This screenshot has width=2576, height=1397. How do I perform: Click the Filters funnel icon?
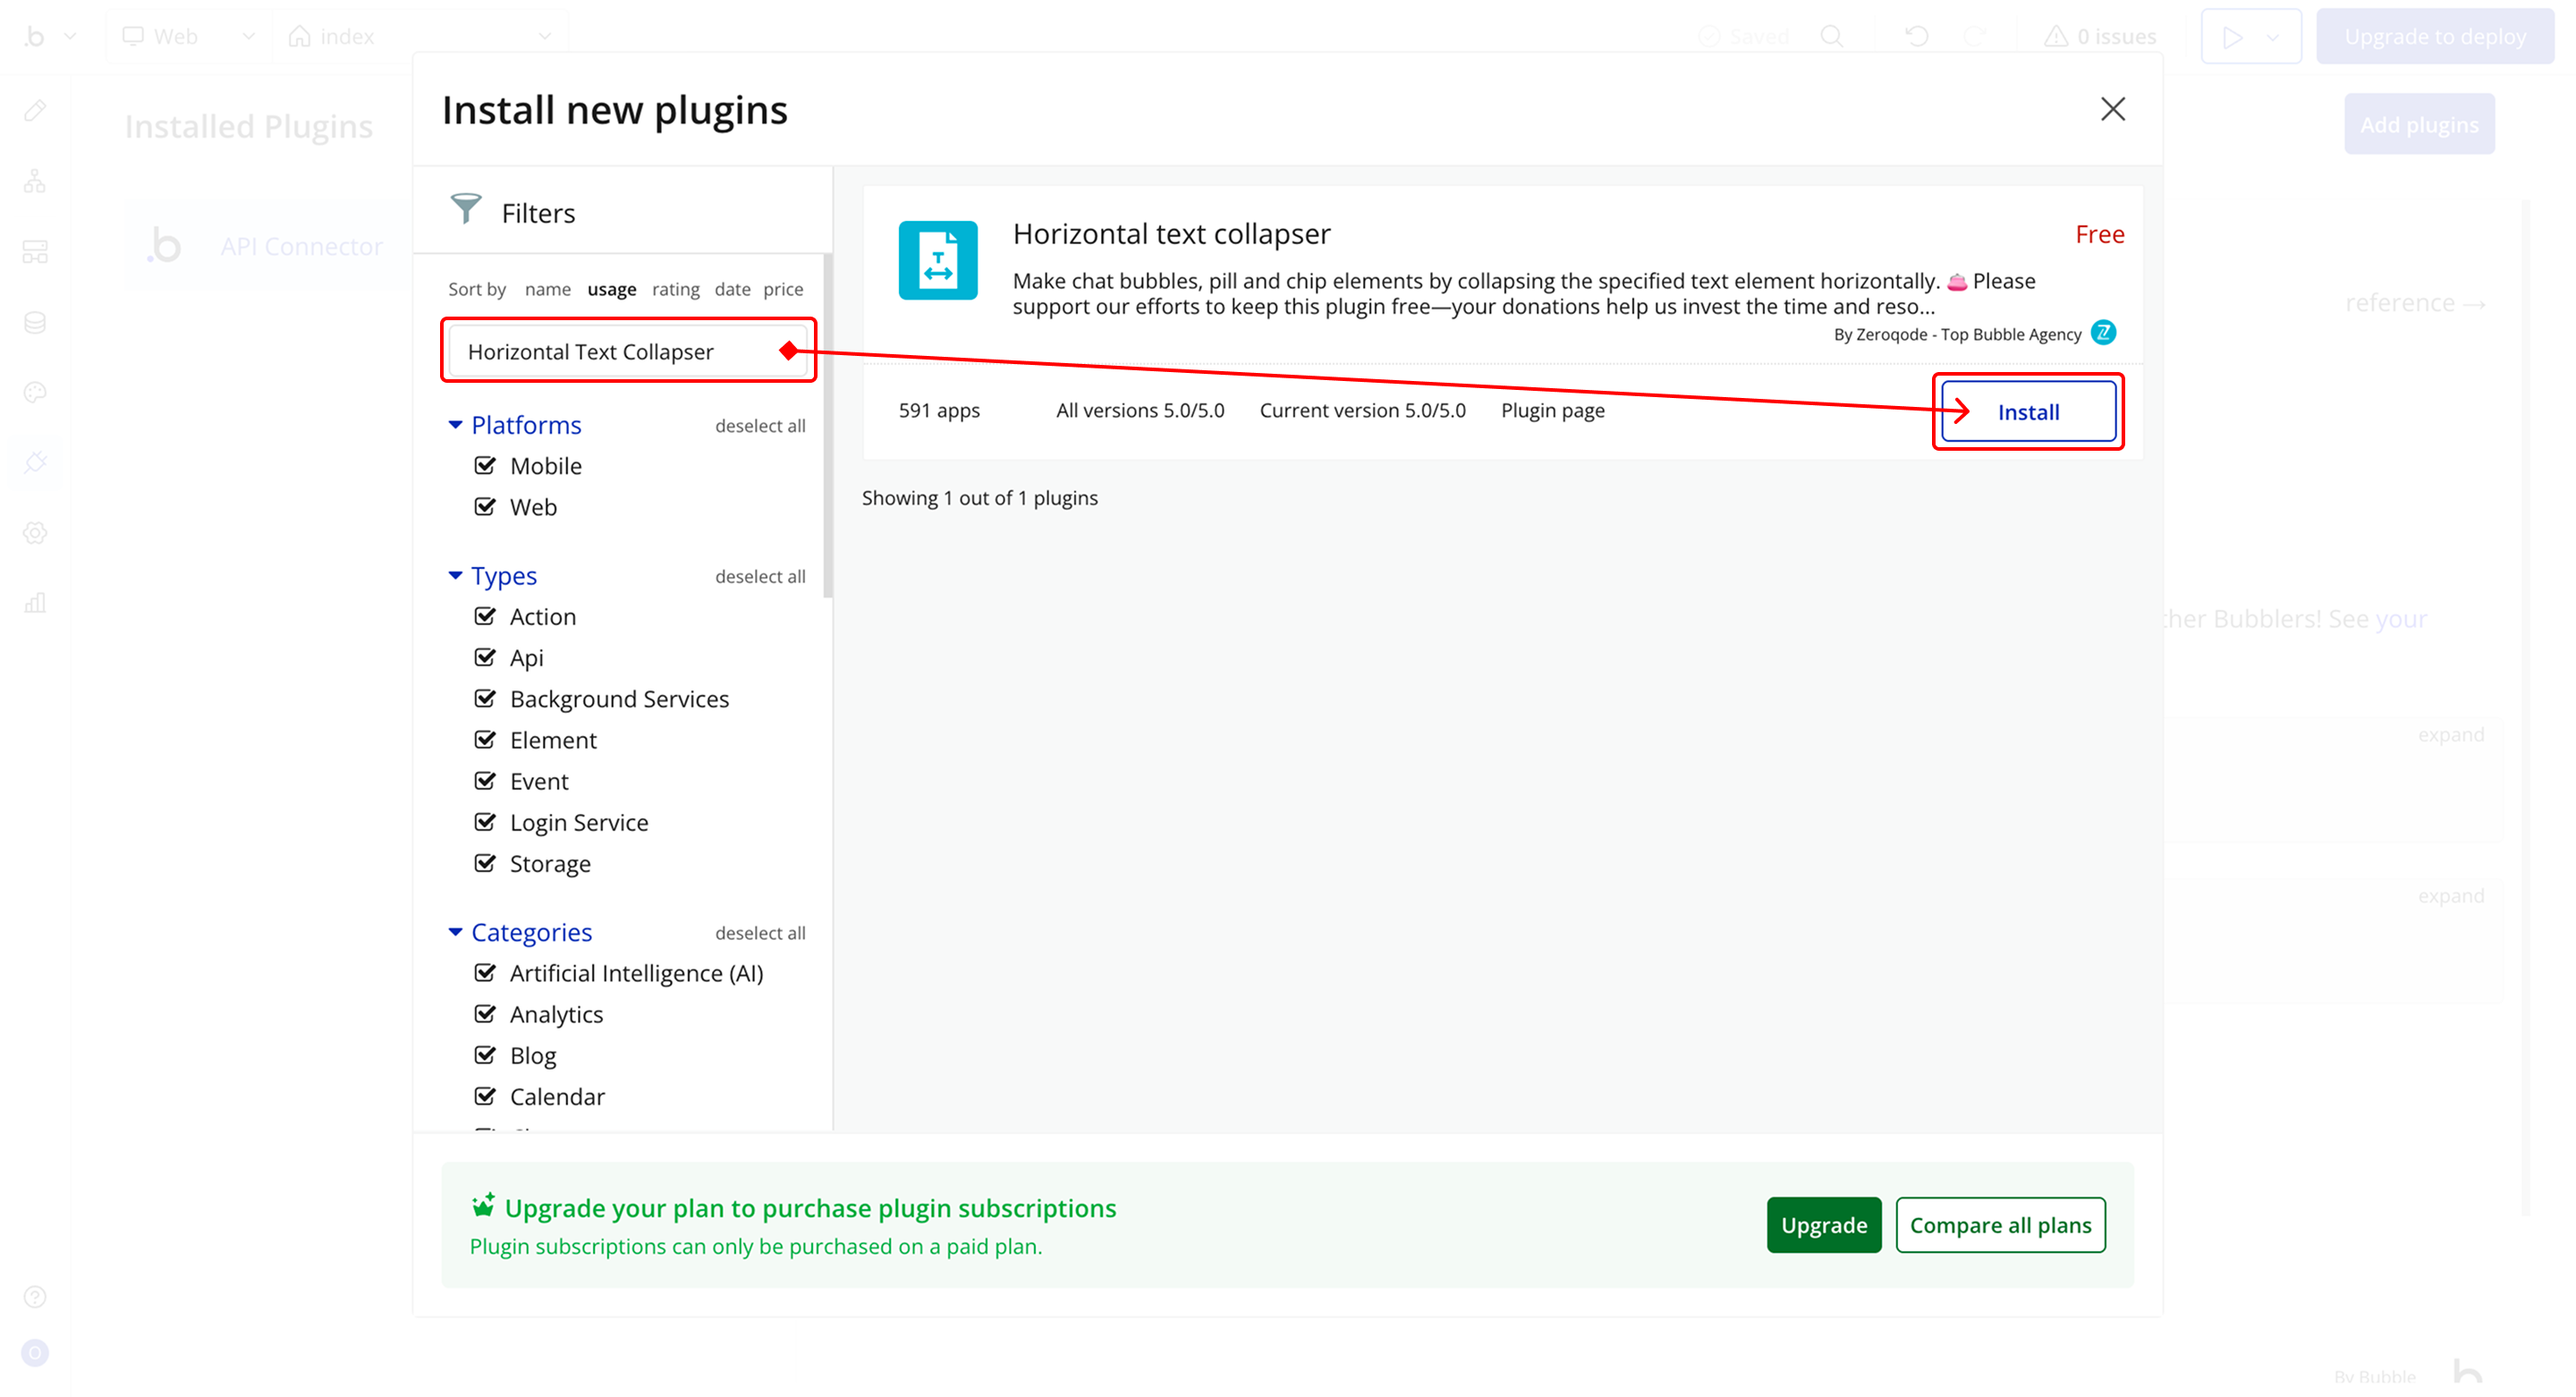(466, 209)
